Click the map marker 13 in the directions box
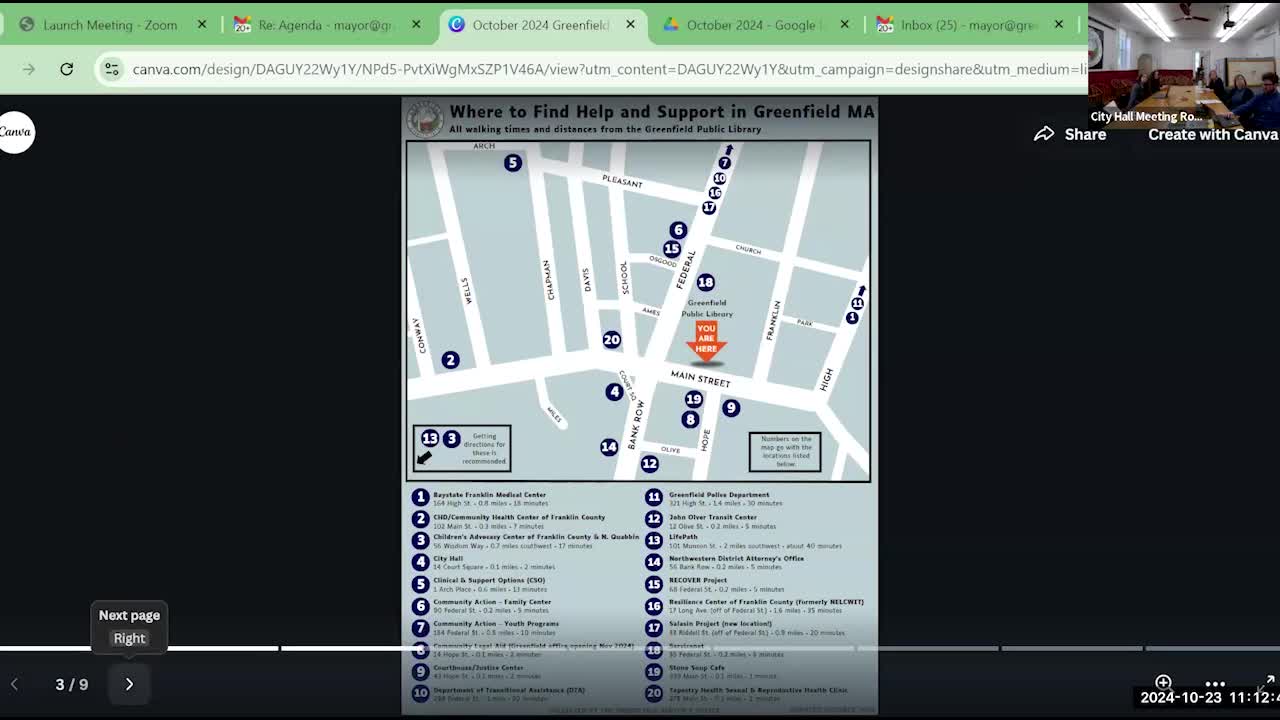Viewport: 1280px width, 720px height. (430, 438)
